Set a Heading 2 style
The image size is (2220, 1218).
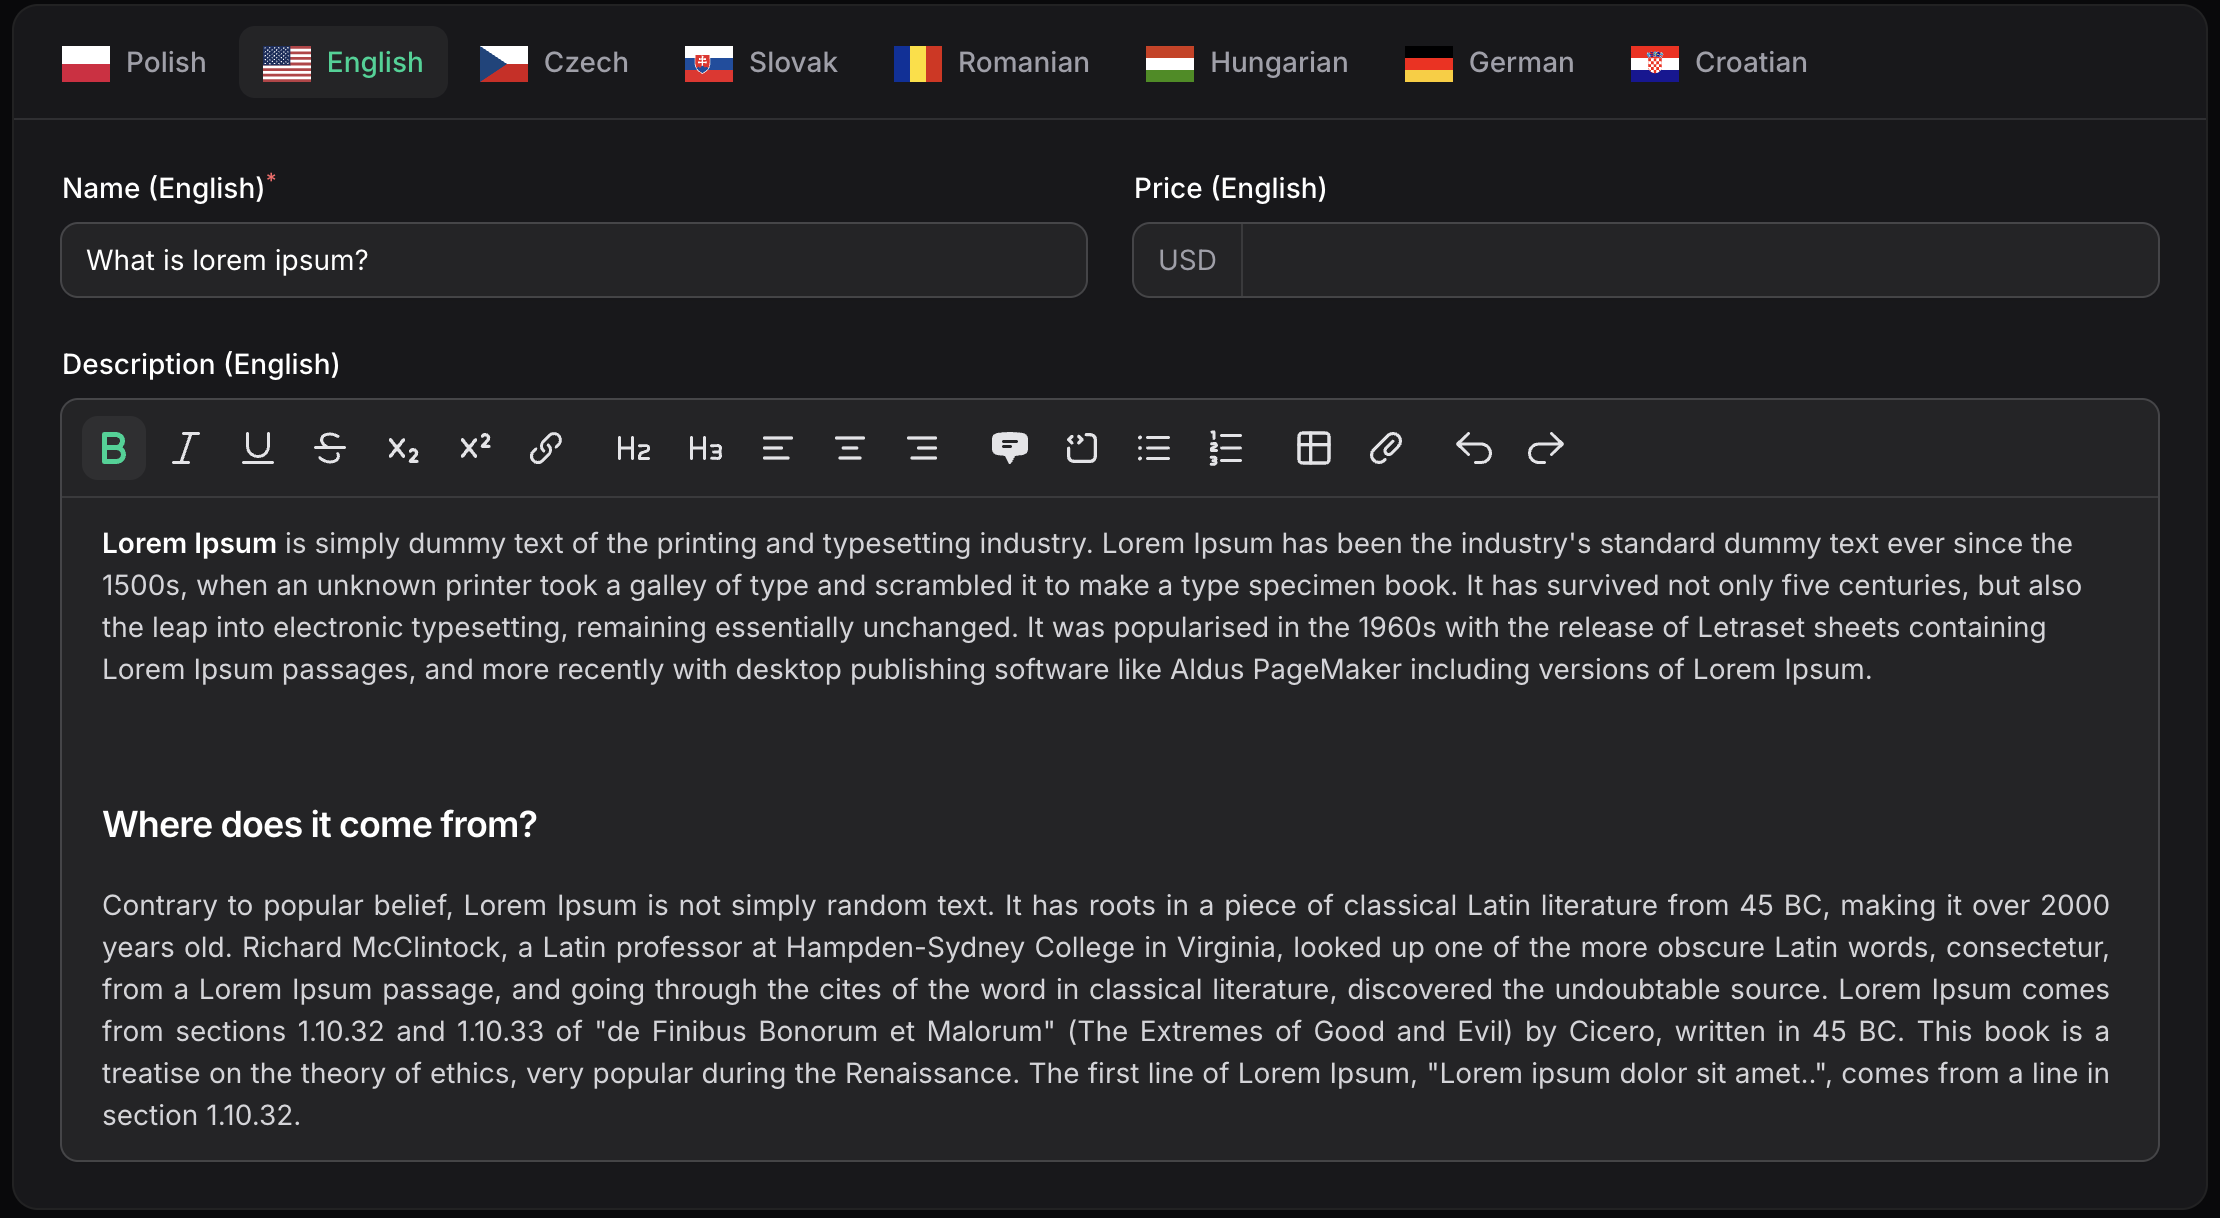(633, 448)
